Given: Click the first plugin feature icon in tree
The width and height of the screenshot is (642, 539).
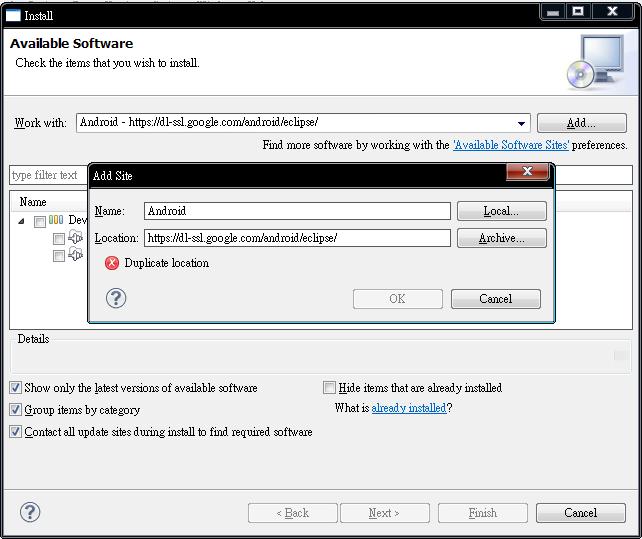Looking at the screenshot, I should 75,237.
